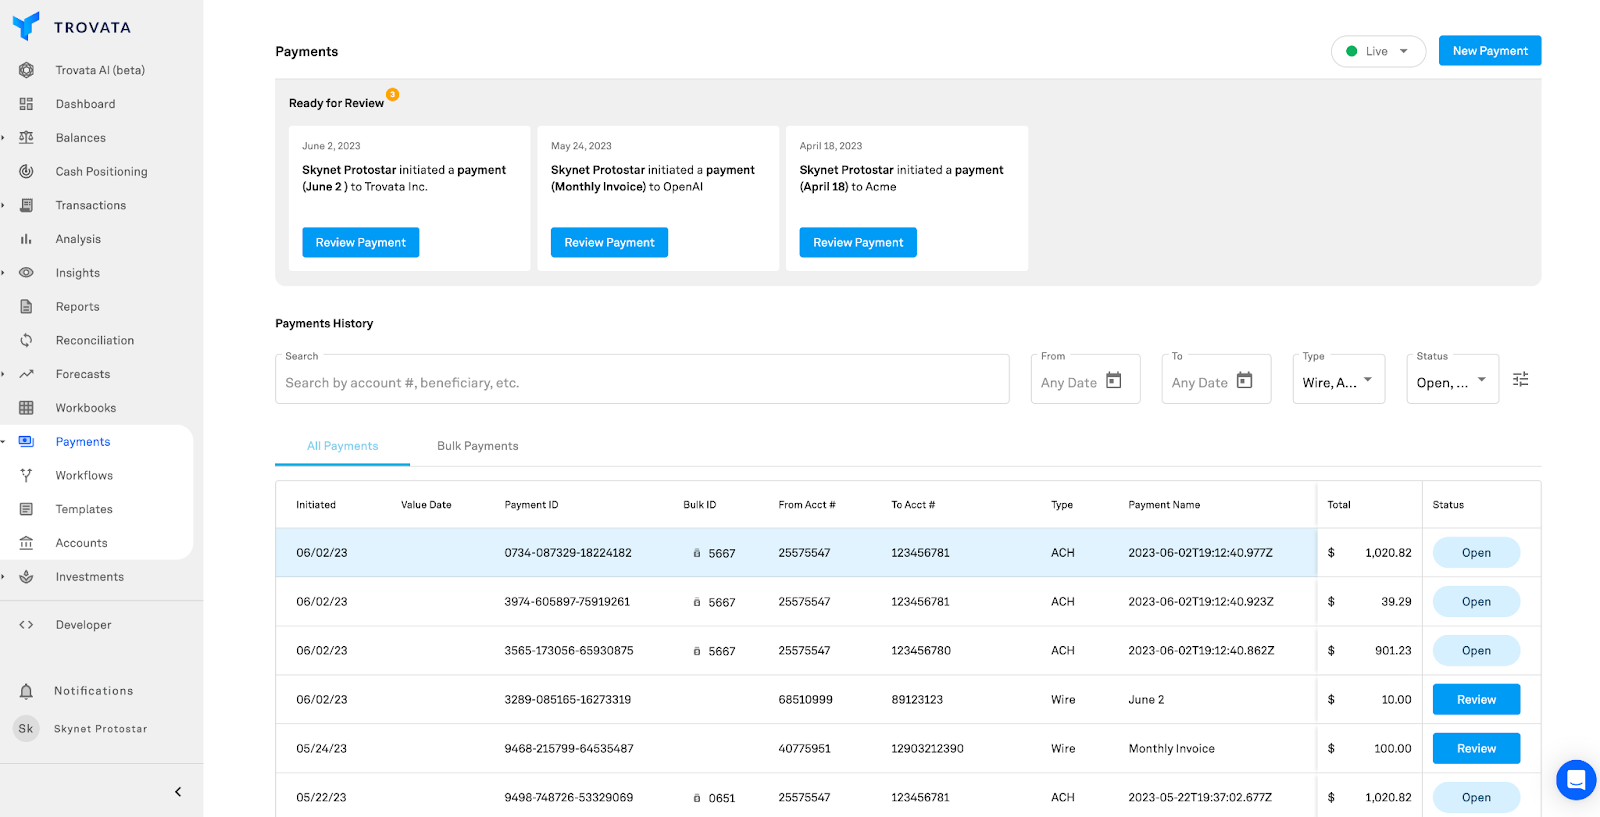Select the All Payments tab
The image size is (1600, 817).
click(342, 446)
